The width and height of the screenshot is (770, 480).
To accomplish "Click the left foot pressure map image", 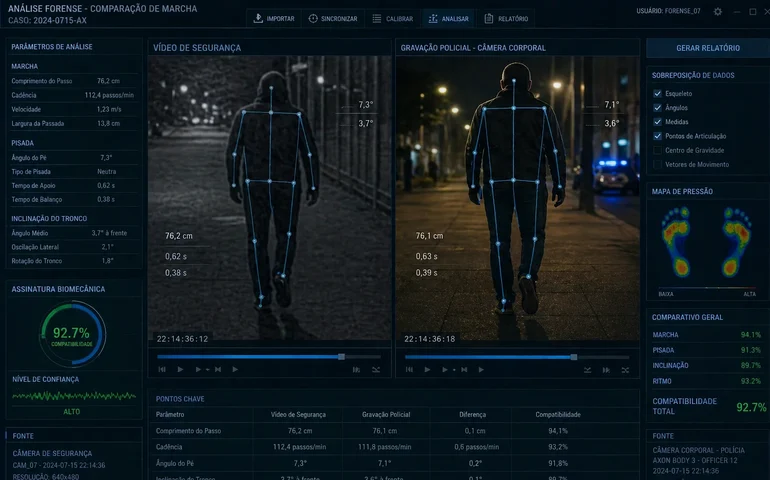I will tap(677, 242).
